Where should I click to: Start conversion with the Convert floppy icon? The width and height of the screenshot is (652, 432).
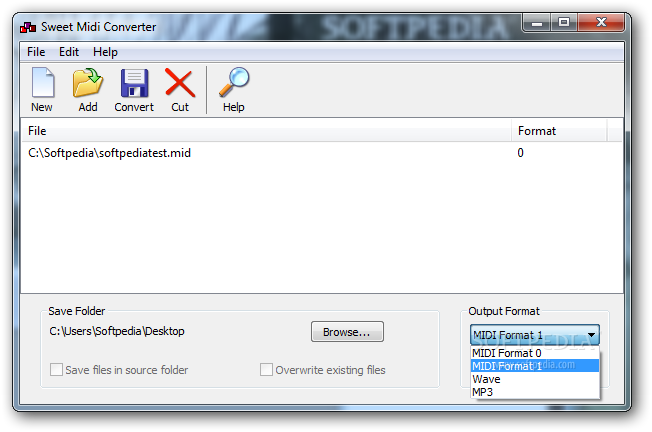pos(134,83)
